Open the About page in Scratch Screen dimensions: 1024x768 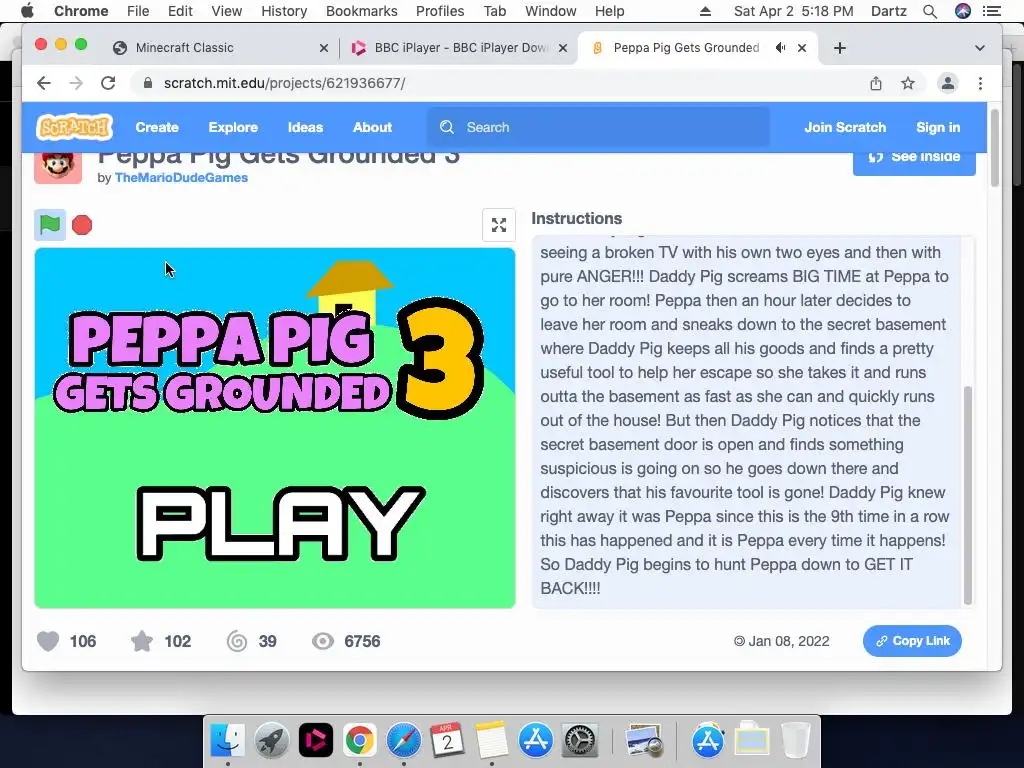click(x=372, y=127)
